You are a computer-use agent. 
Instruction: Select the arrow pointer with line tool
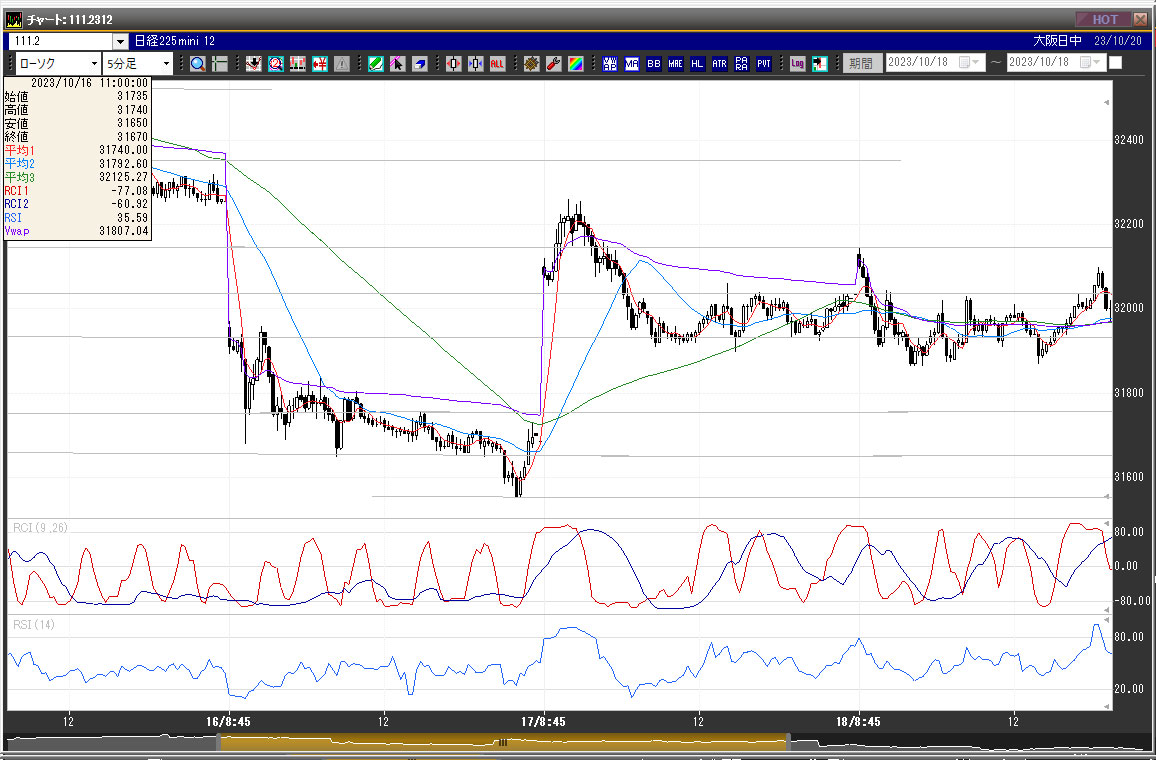(397, 64)
